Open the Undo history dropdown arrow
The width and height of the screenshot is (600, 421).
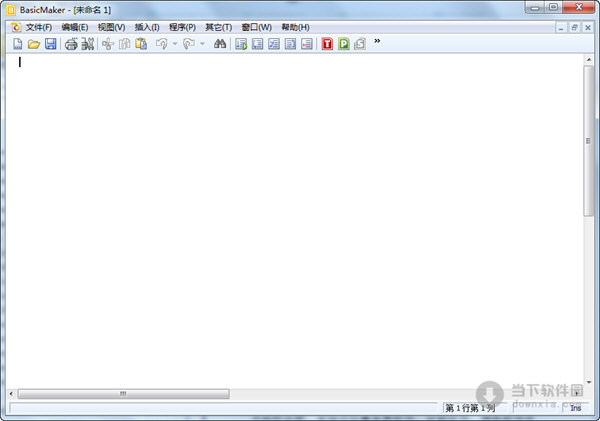(175, 44)
